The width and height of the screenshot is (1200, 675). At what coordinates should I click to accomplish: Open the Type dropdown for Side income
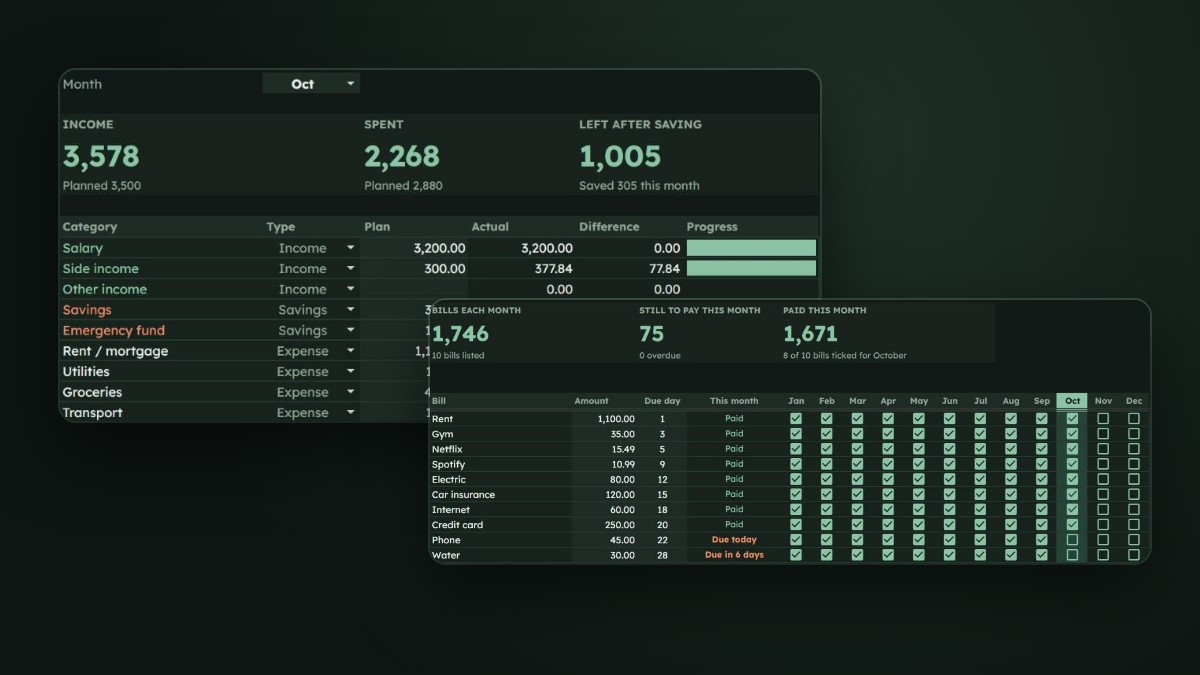(350, 269)
